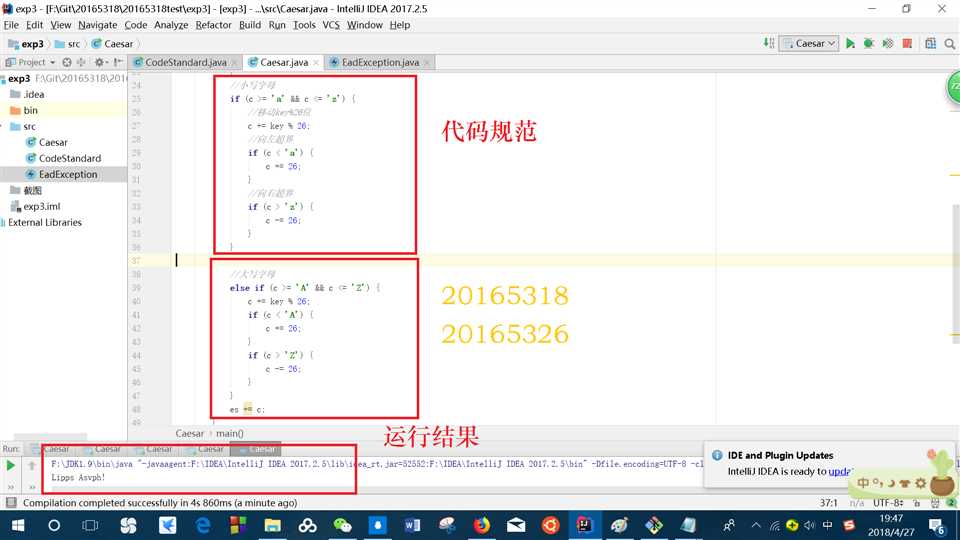Rerun Caesar in the Run panel
The width and height of the screenshot is (960, 540).
[x=10, y=466]
